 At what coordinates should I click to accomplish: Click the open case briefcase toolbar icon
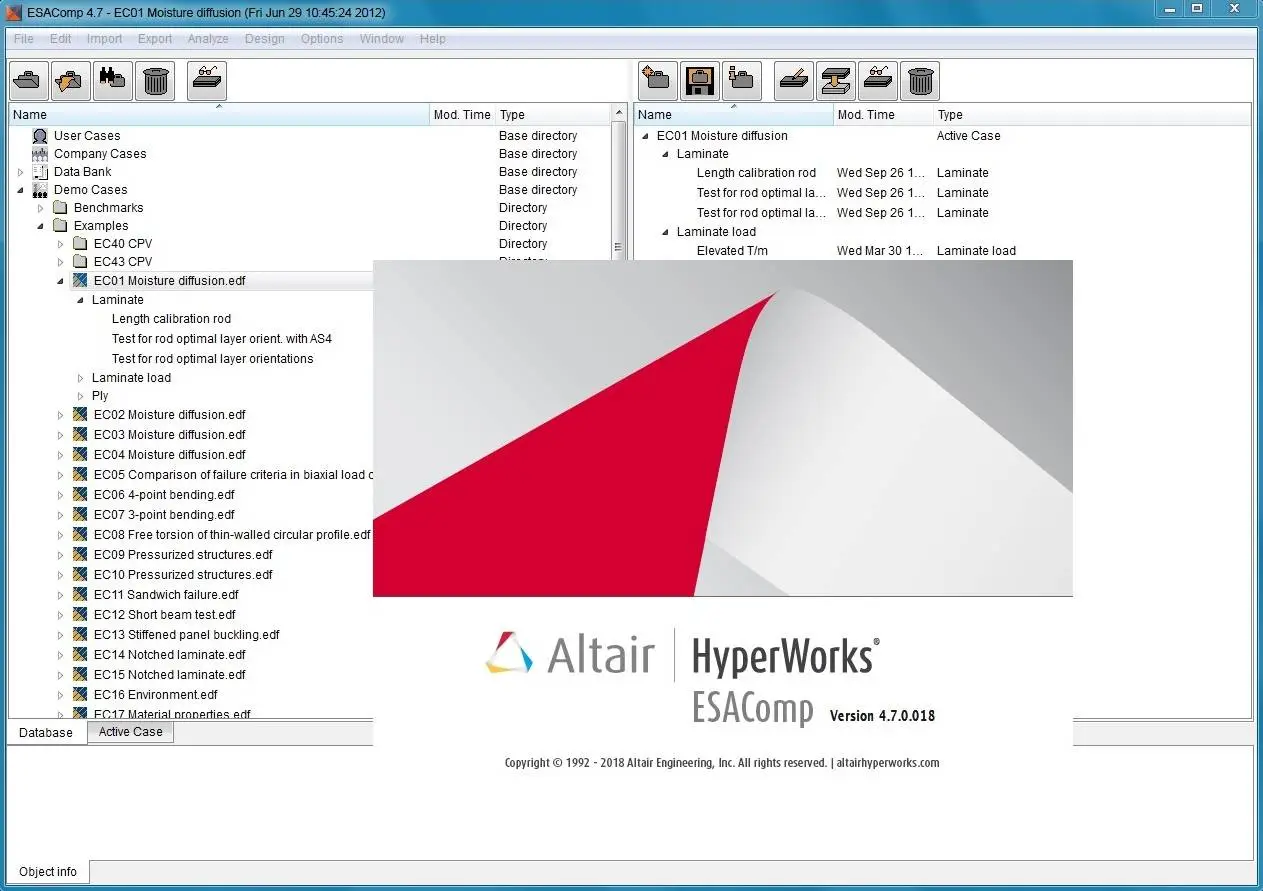pyautogui.click(x=29, y=81)
